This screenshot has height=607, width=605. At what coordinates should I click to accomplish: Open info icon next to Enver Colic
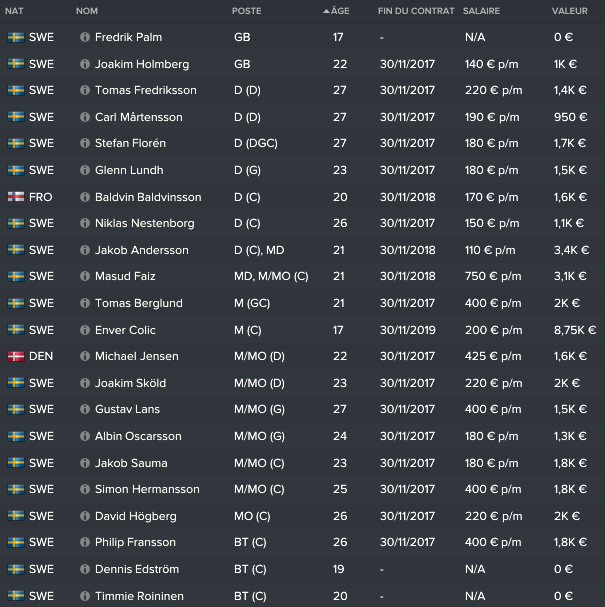(84, 330)
